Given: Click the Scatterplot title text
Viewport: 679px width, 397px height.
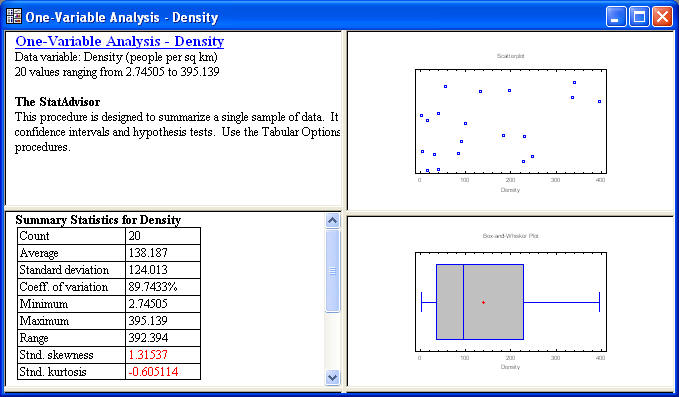Looking at the screenshot, I should click(x=511, y=56).
